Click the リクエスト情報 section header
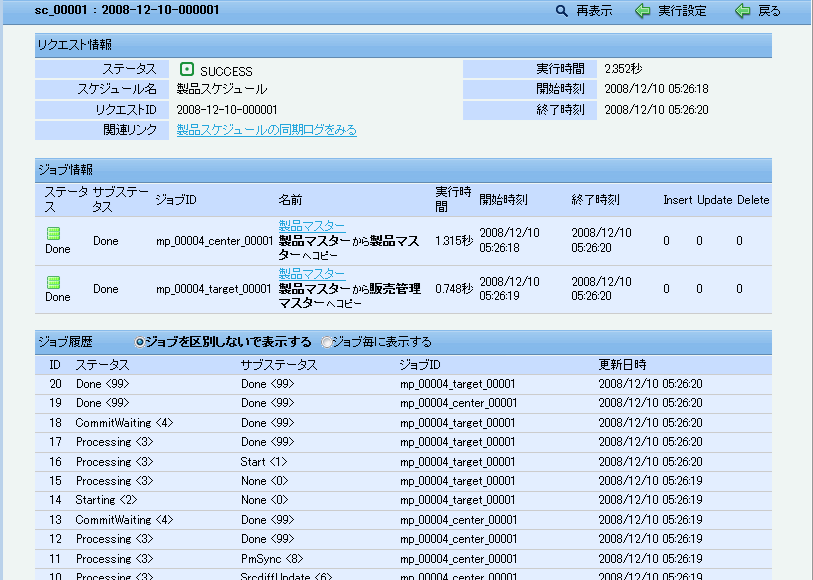813x580 pixels. [x=403, y=45]
